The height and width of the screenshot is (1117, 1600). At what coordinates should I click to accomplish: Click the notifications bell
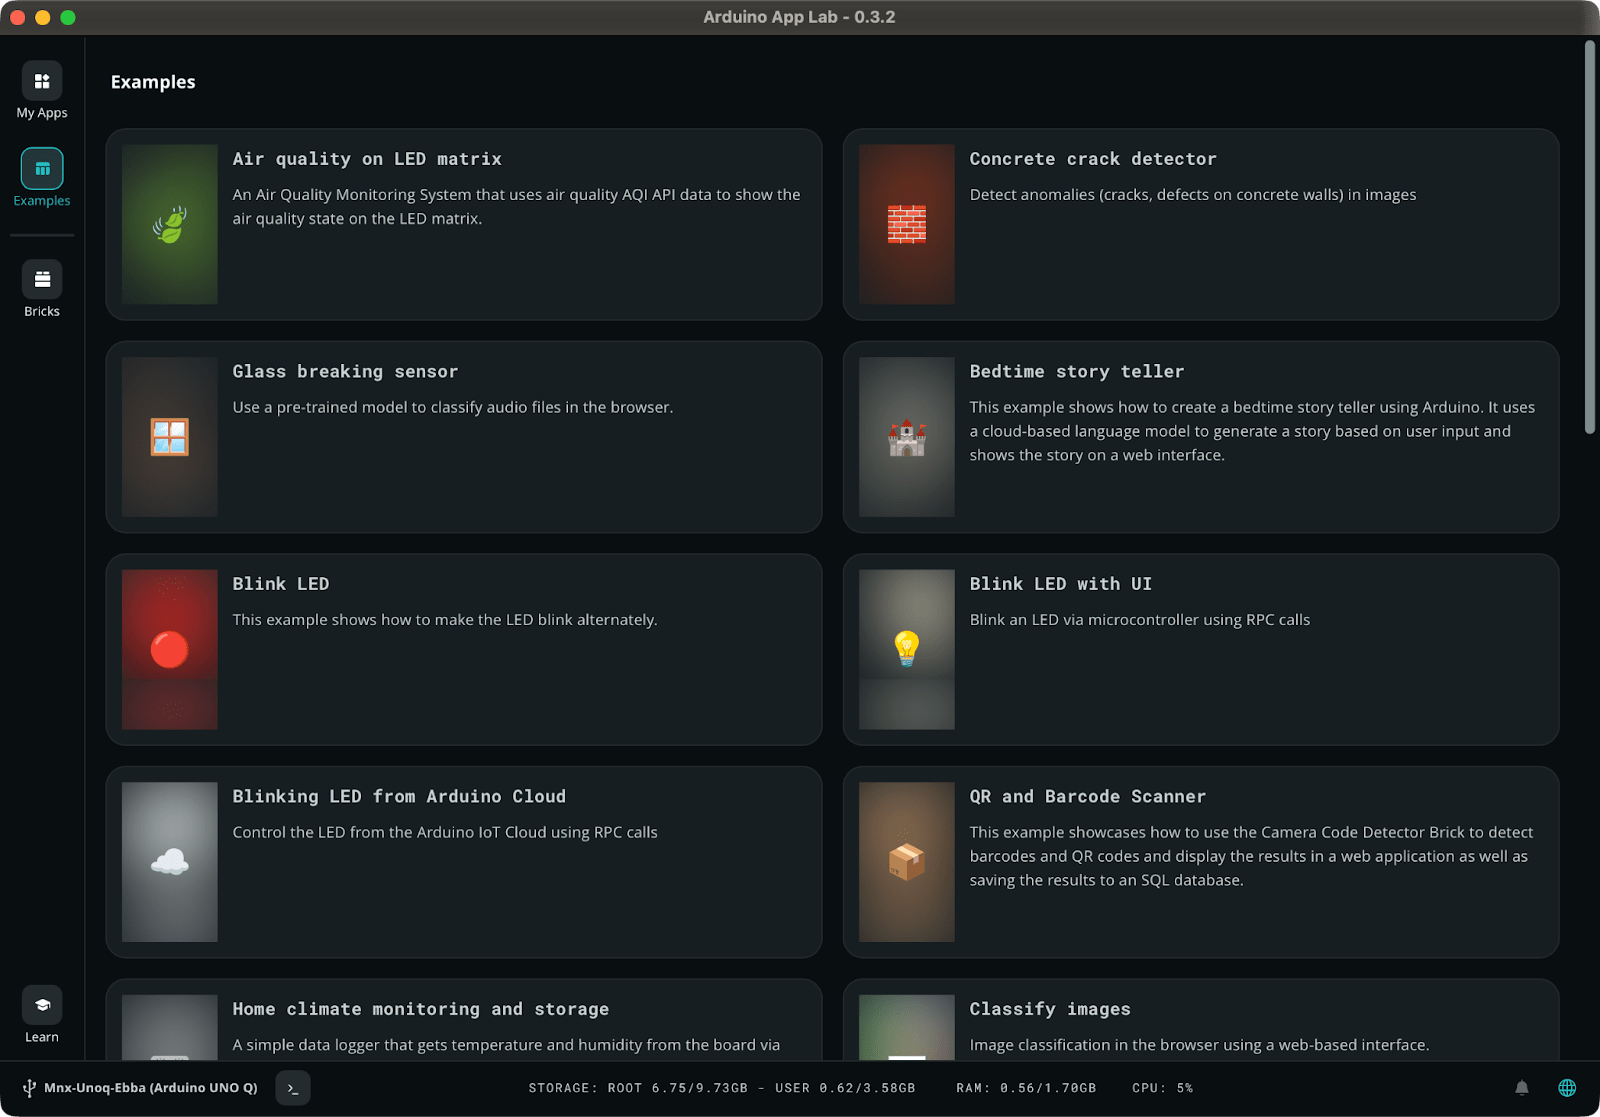pyautogui.click(x=1521, y=1087)
